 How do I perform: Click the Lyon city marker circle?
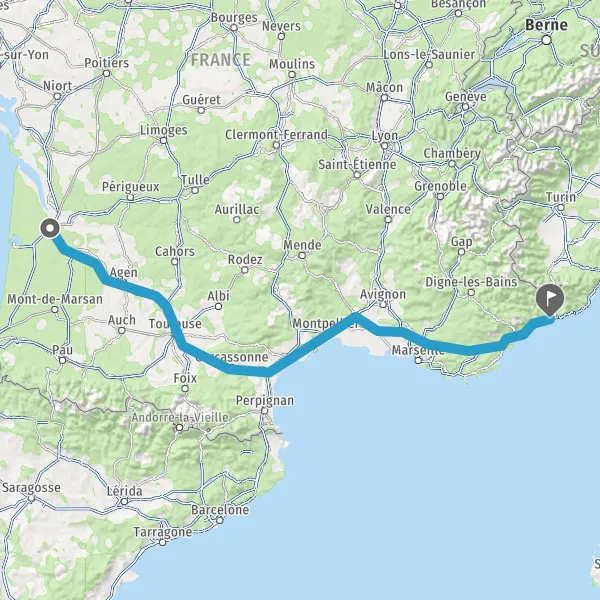(x=385, y=146)
